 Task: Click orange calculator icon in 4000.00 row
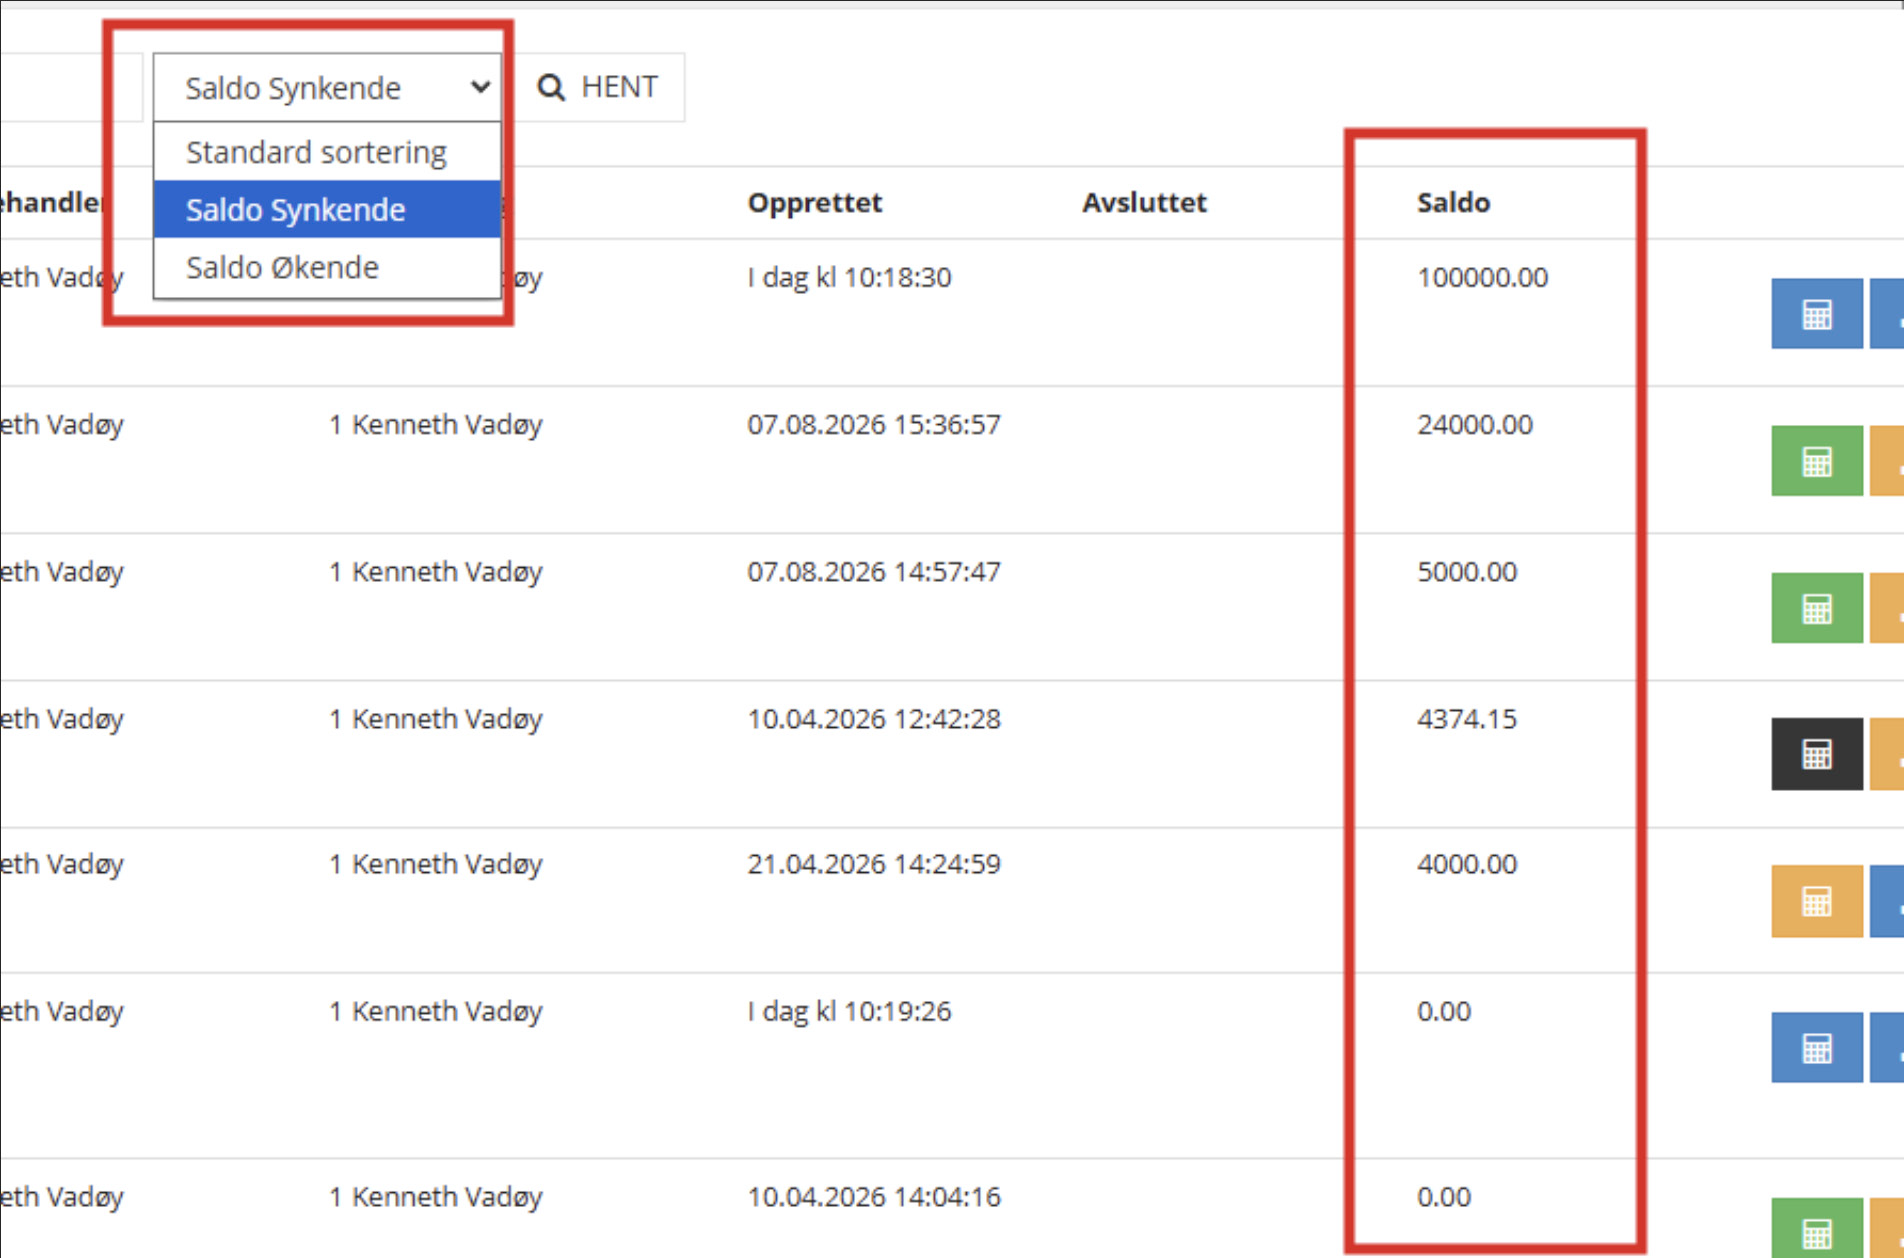1816,901
